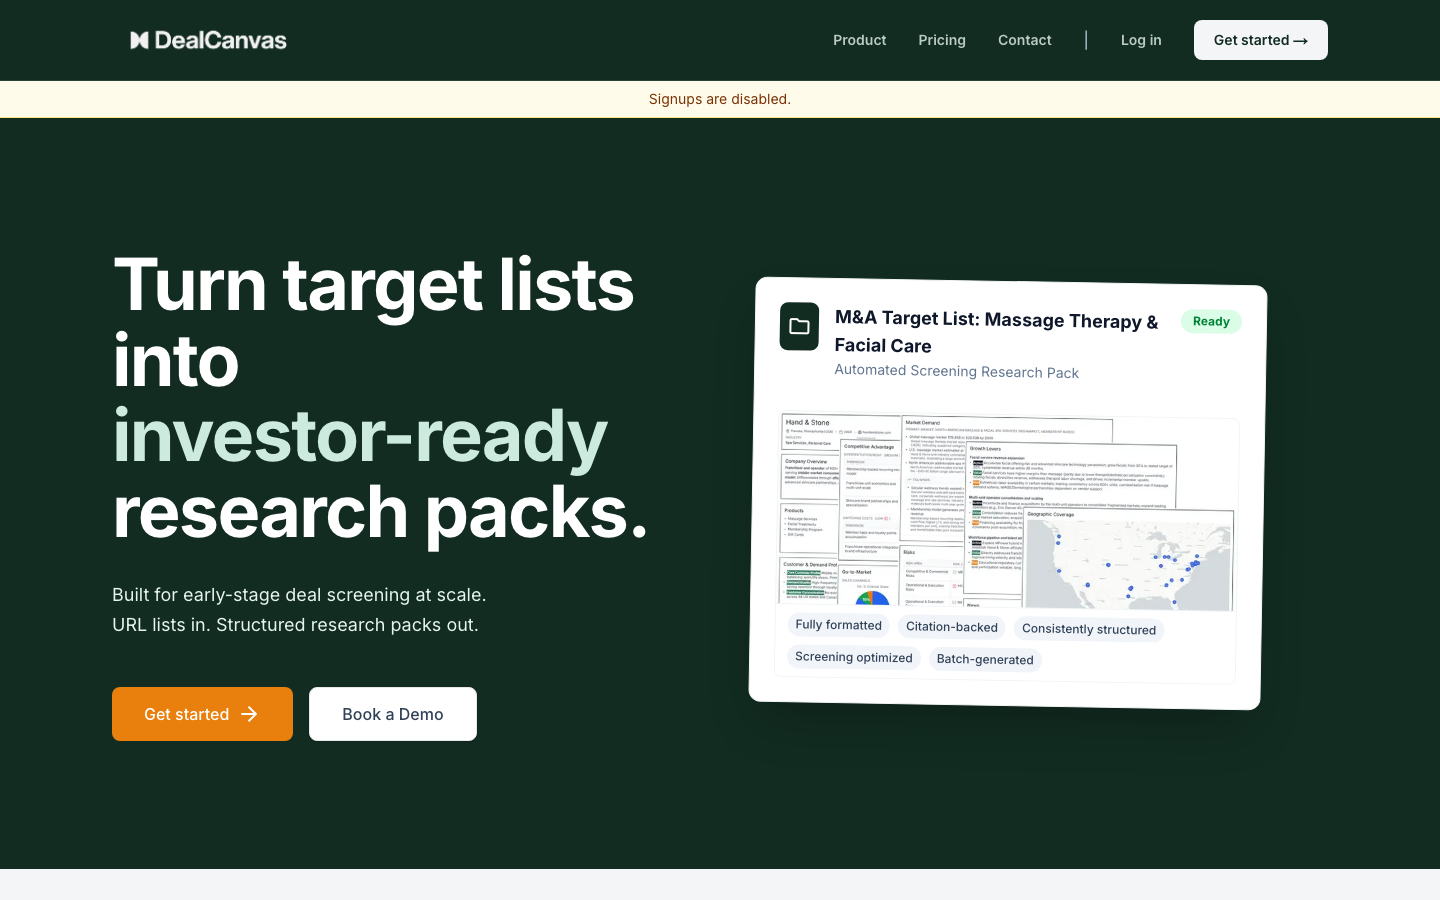The width and height of the screenshot is (1440, 900).
Task: Open the Product menu item
Action: click(860, 40)
